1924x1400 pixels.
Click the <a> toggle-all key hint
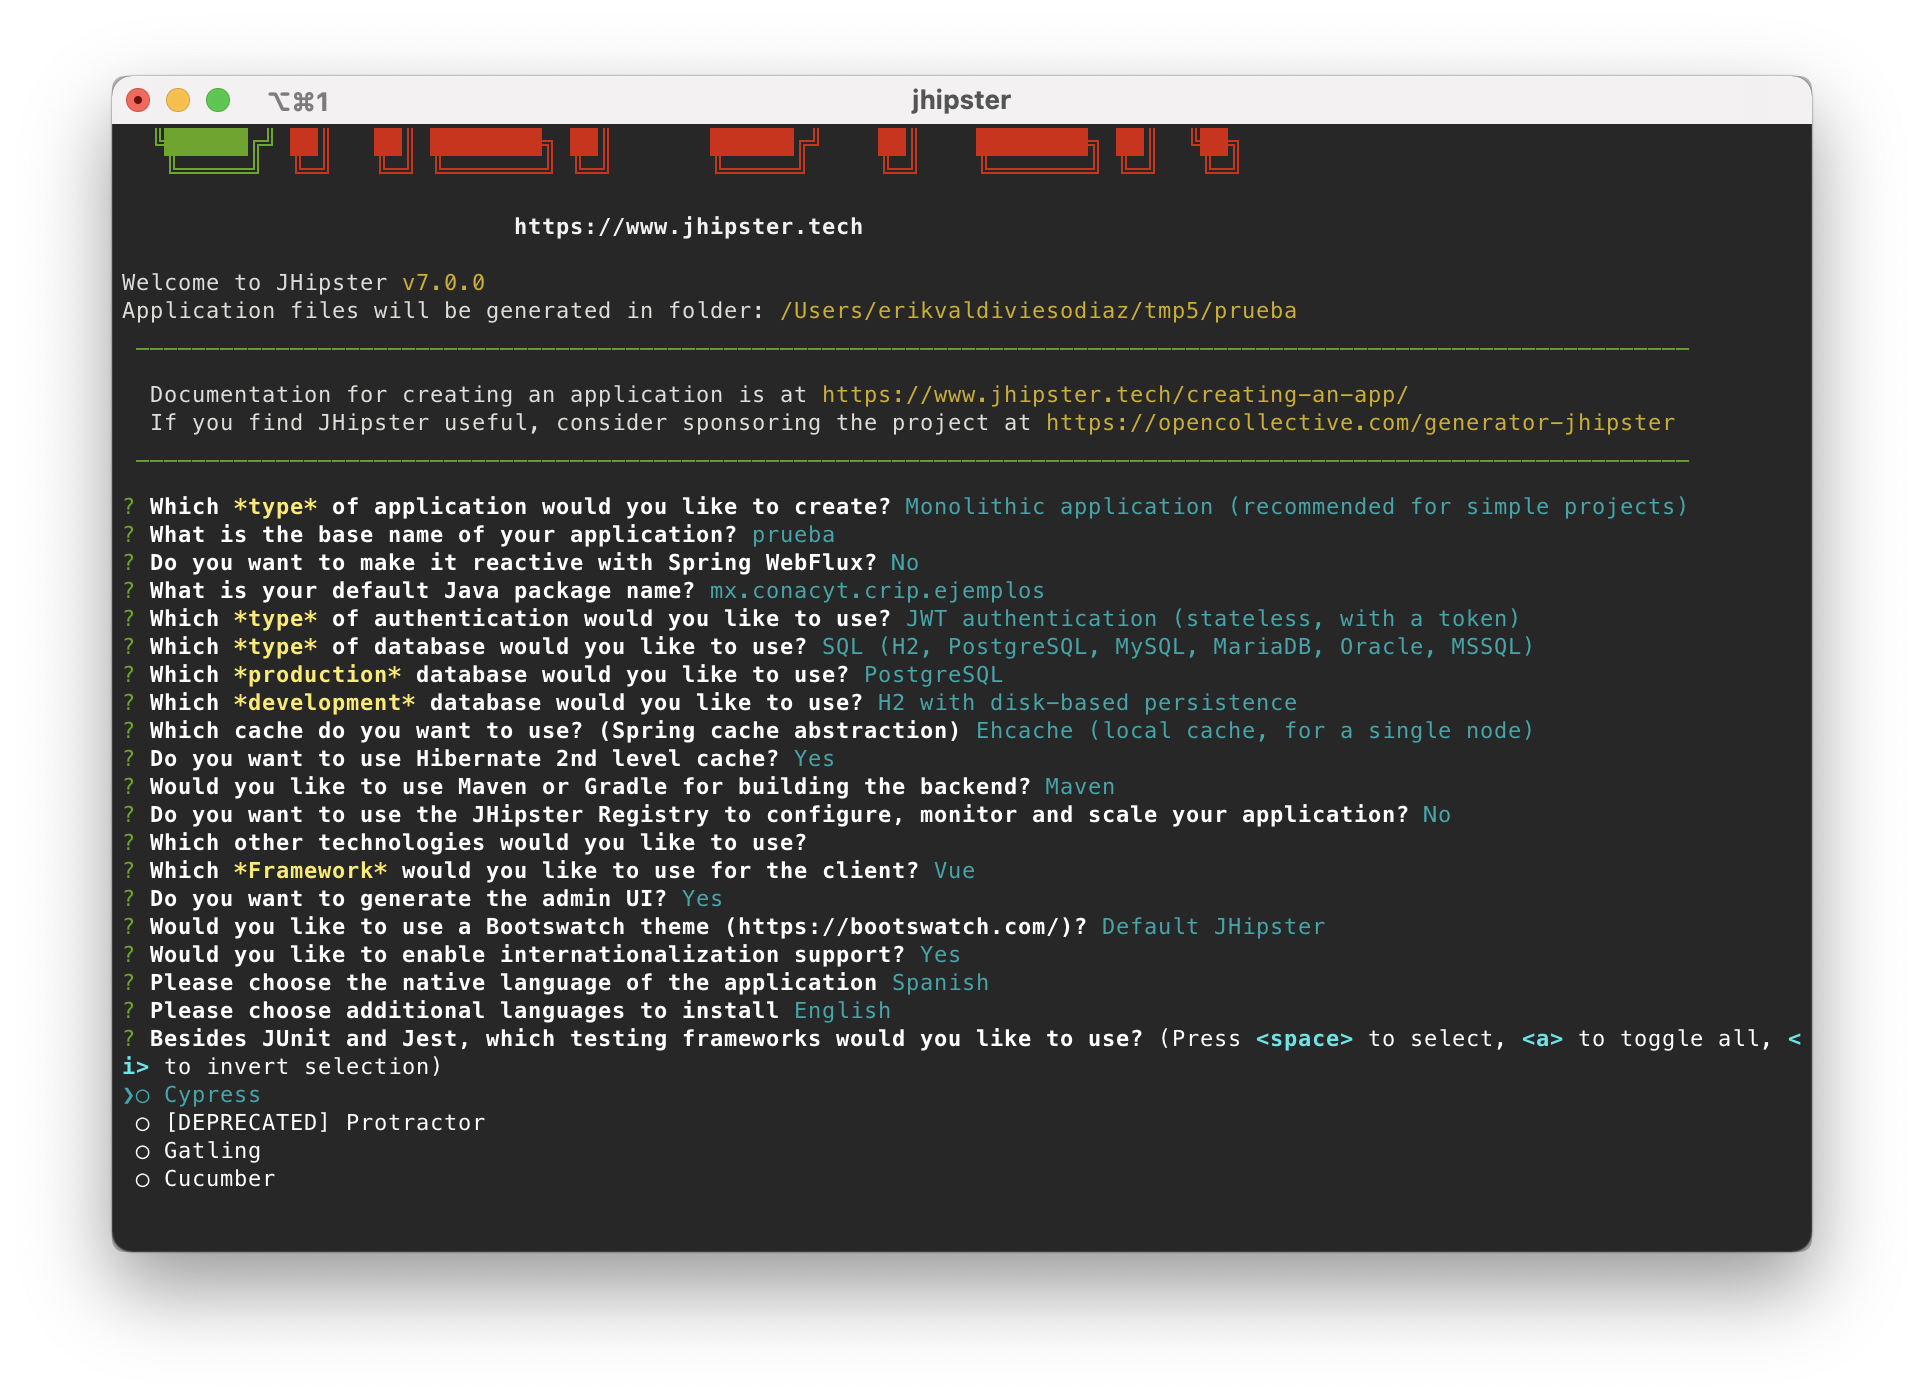1542,1039
